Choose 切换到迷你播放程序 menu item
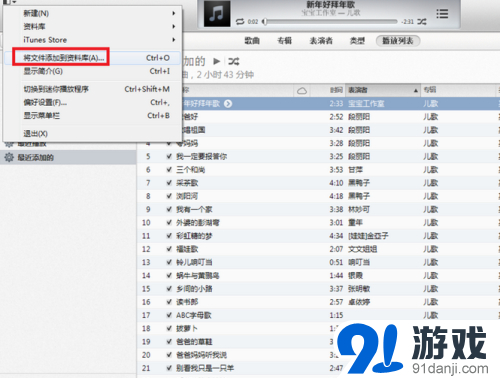The width and height of the screenshot is (500, 378). click(x=93, y=89)
